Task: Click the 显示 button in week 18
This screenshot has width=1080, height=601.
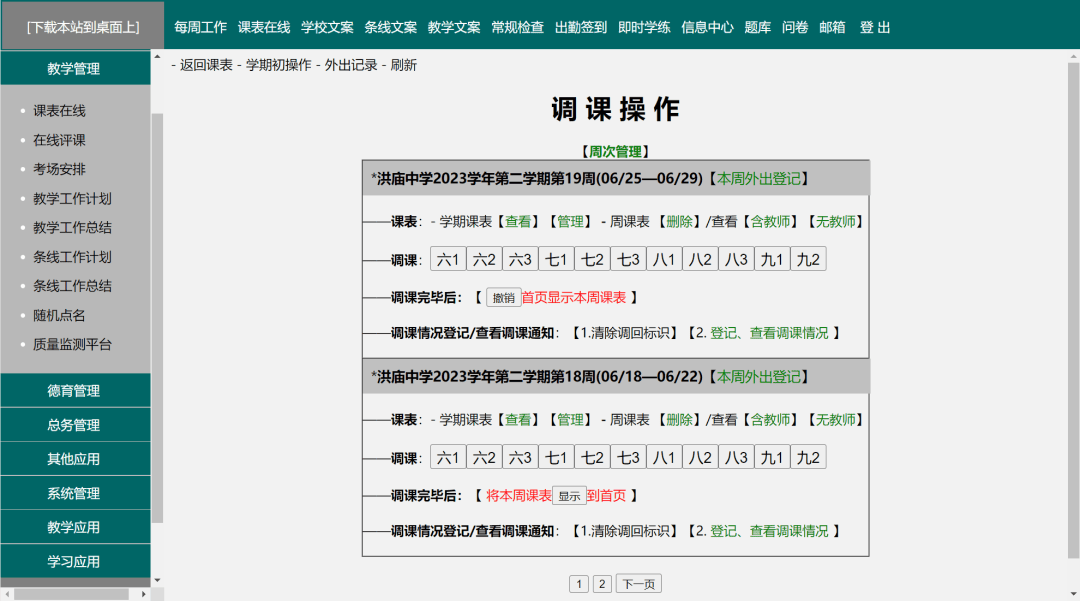Action: coord(568,496)
